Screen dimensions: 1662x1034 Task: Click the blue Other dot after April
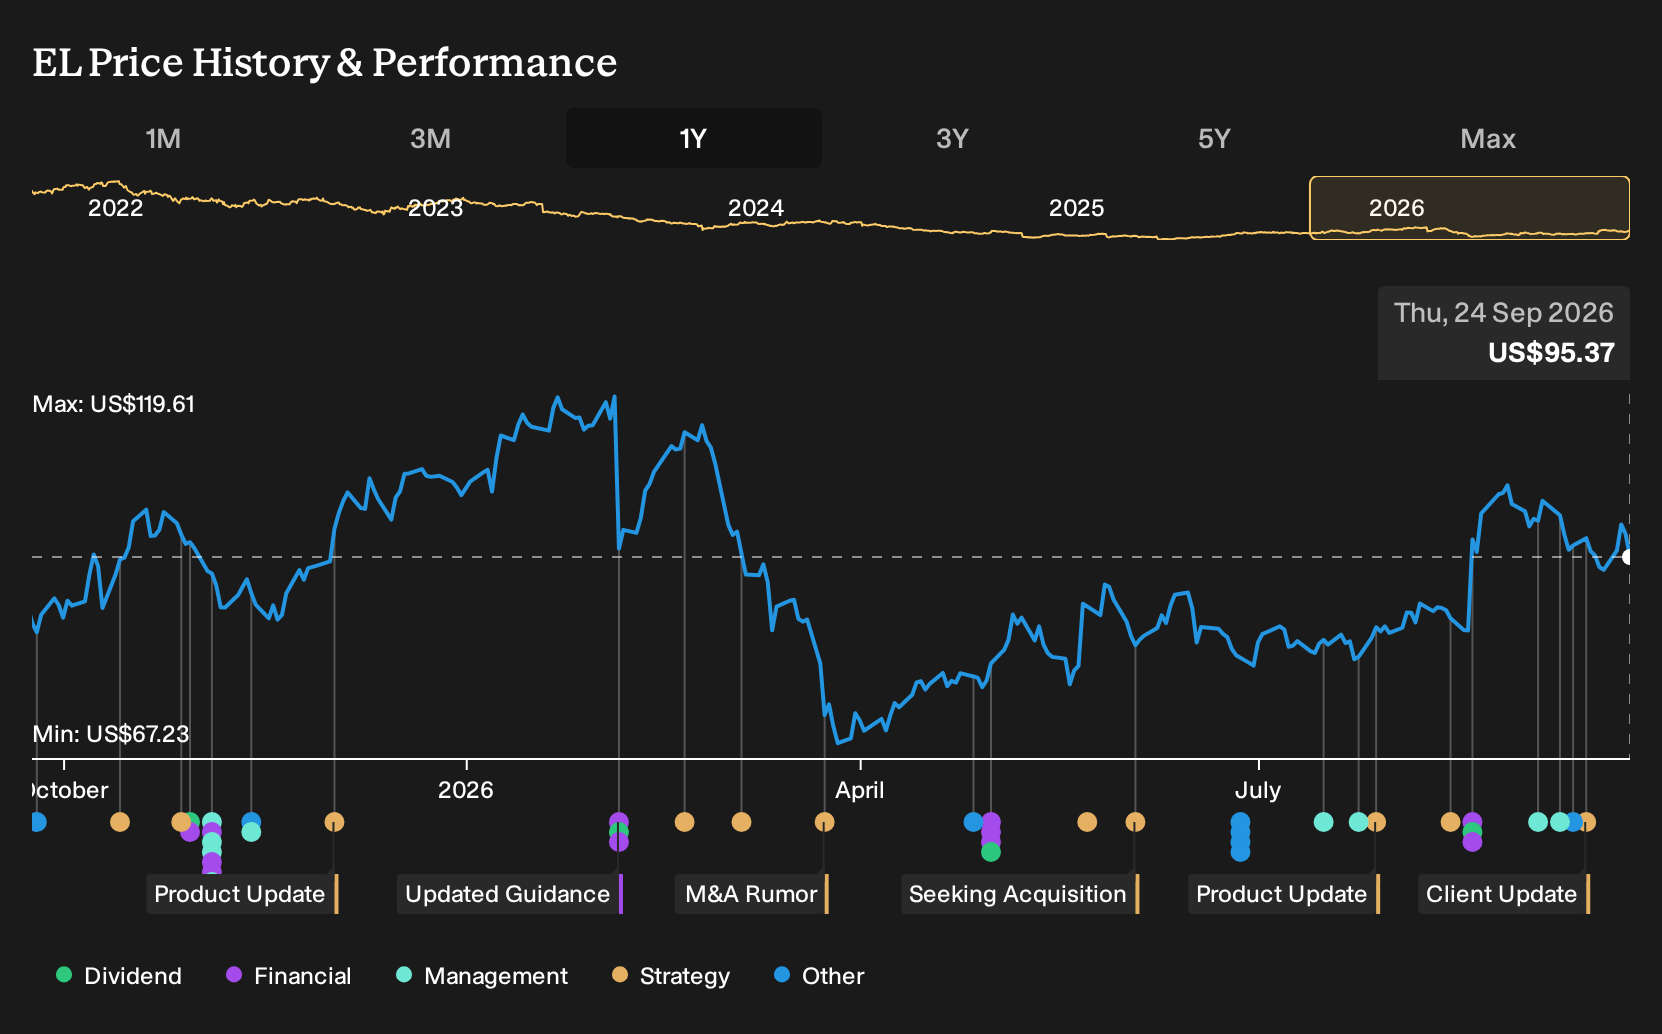(974, 822)
